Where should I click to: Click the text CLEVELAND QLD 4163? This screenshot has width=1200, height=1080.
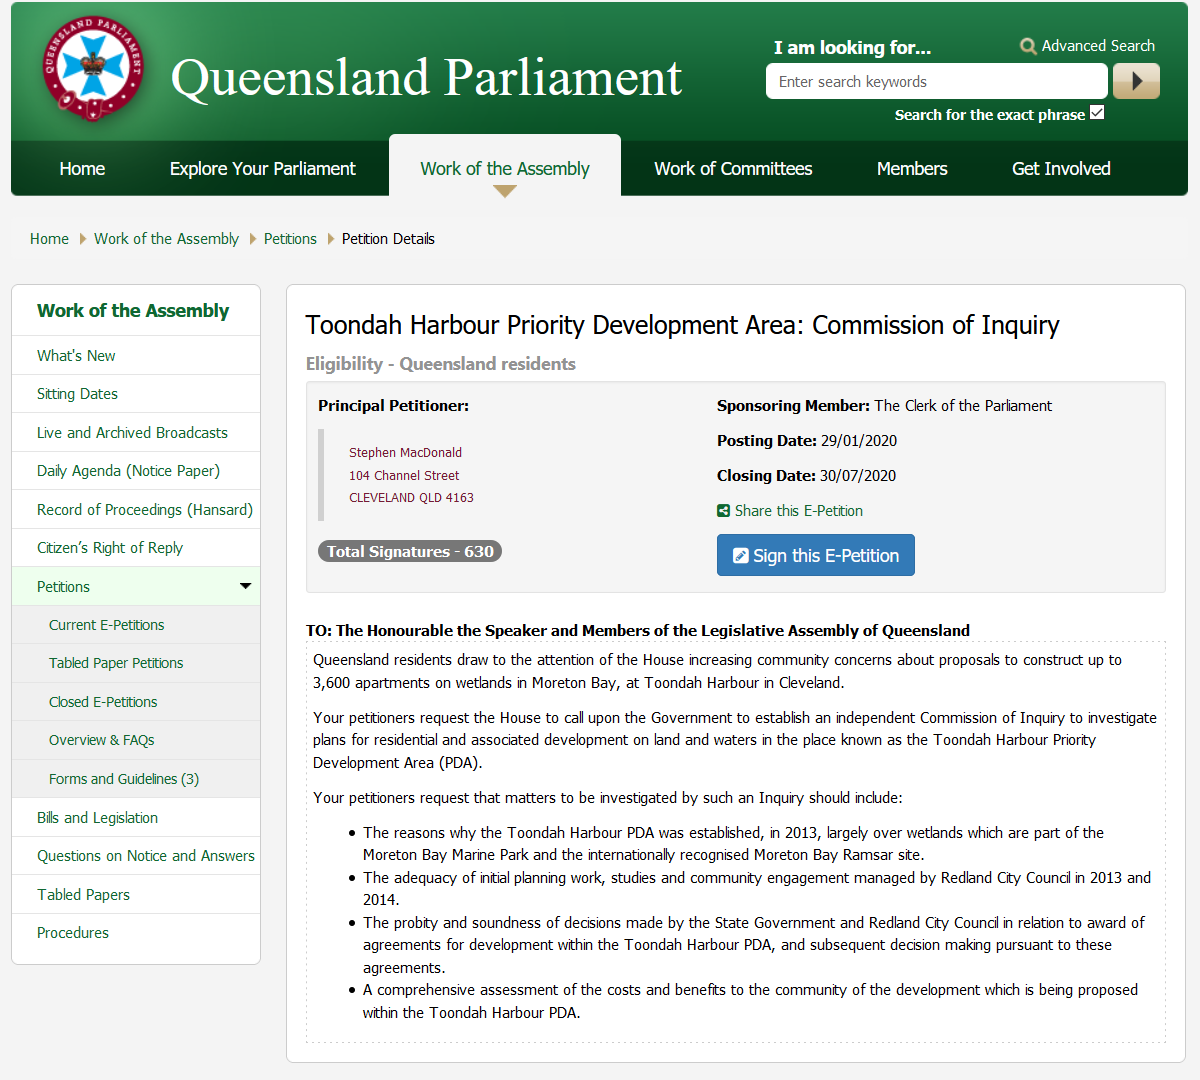pyautogui.click(x=411, y=498)
